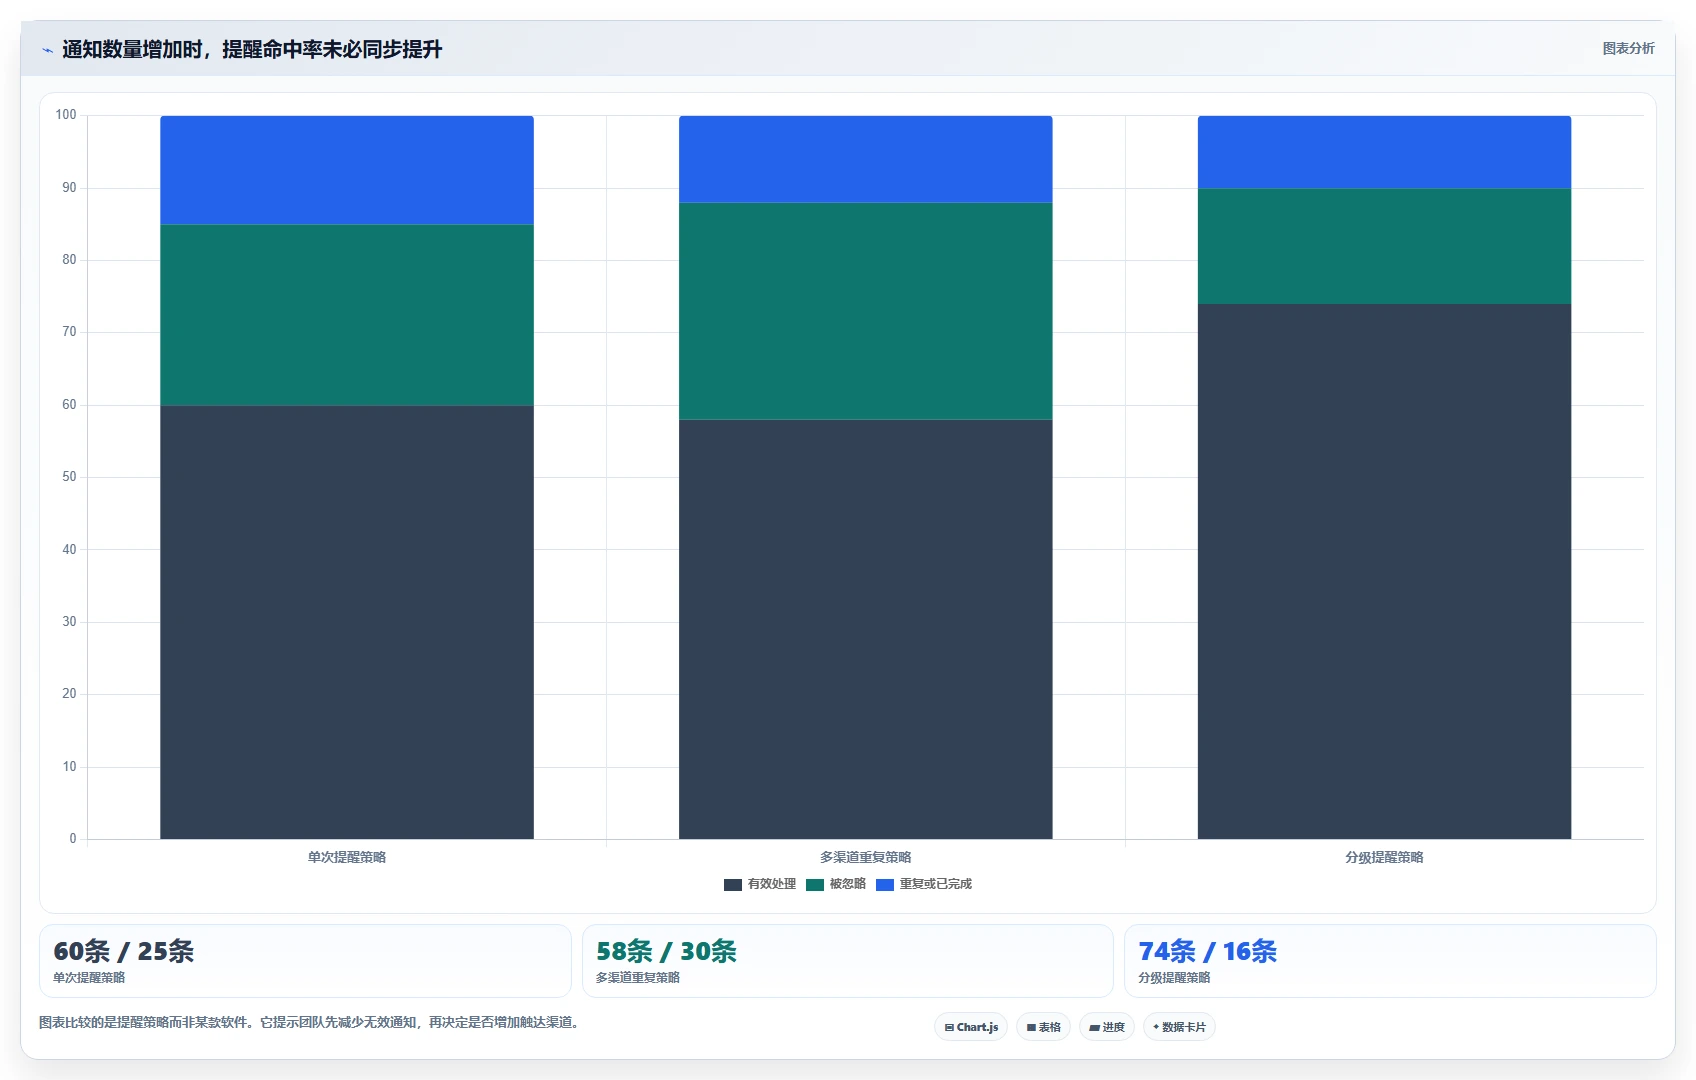Click the chart title 通知数量增加时，提醒命中率未必同步提升
Viewport: 1696px width, 1080px height.
click(x=252, y=49)
